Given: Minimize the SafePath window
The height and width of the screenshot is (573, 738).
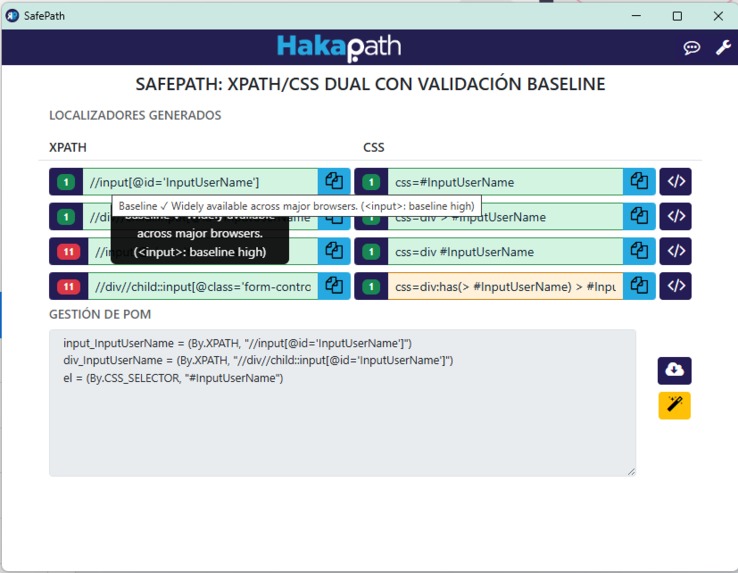Looking at the screenshot, I should tap(636, 16).
